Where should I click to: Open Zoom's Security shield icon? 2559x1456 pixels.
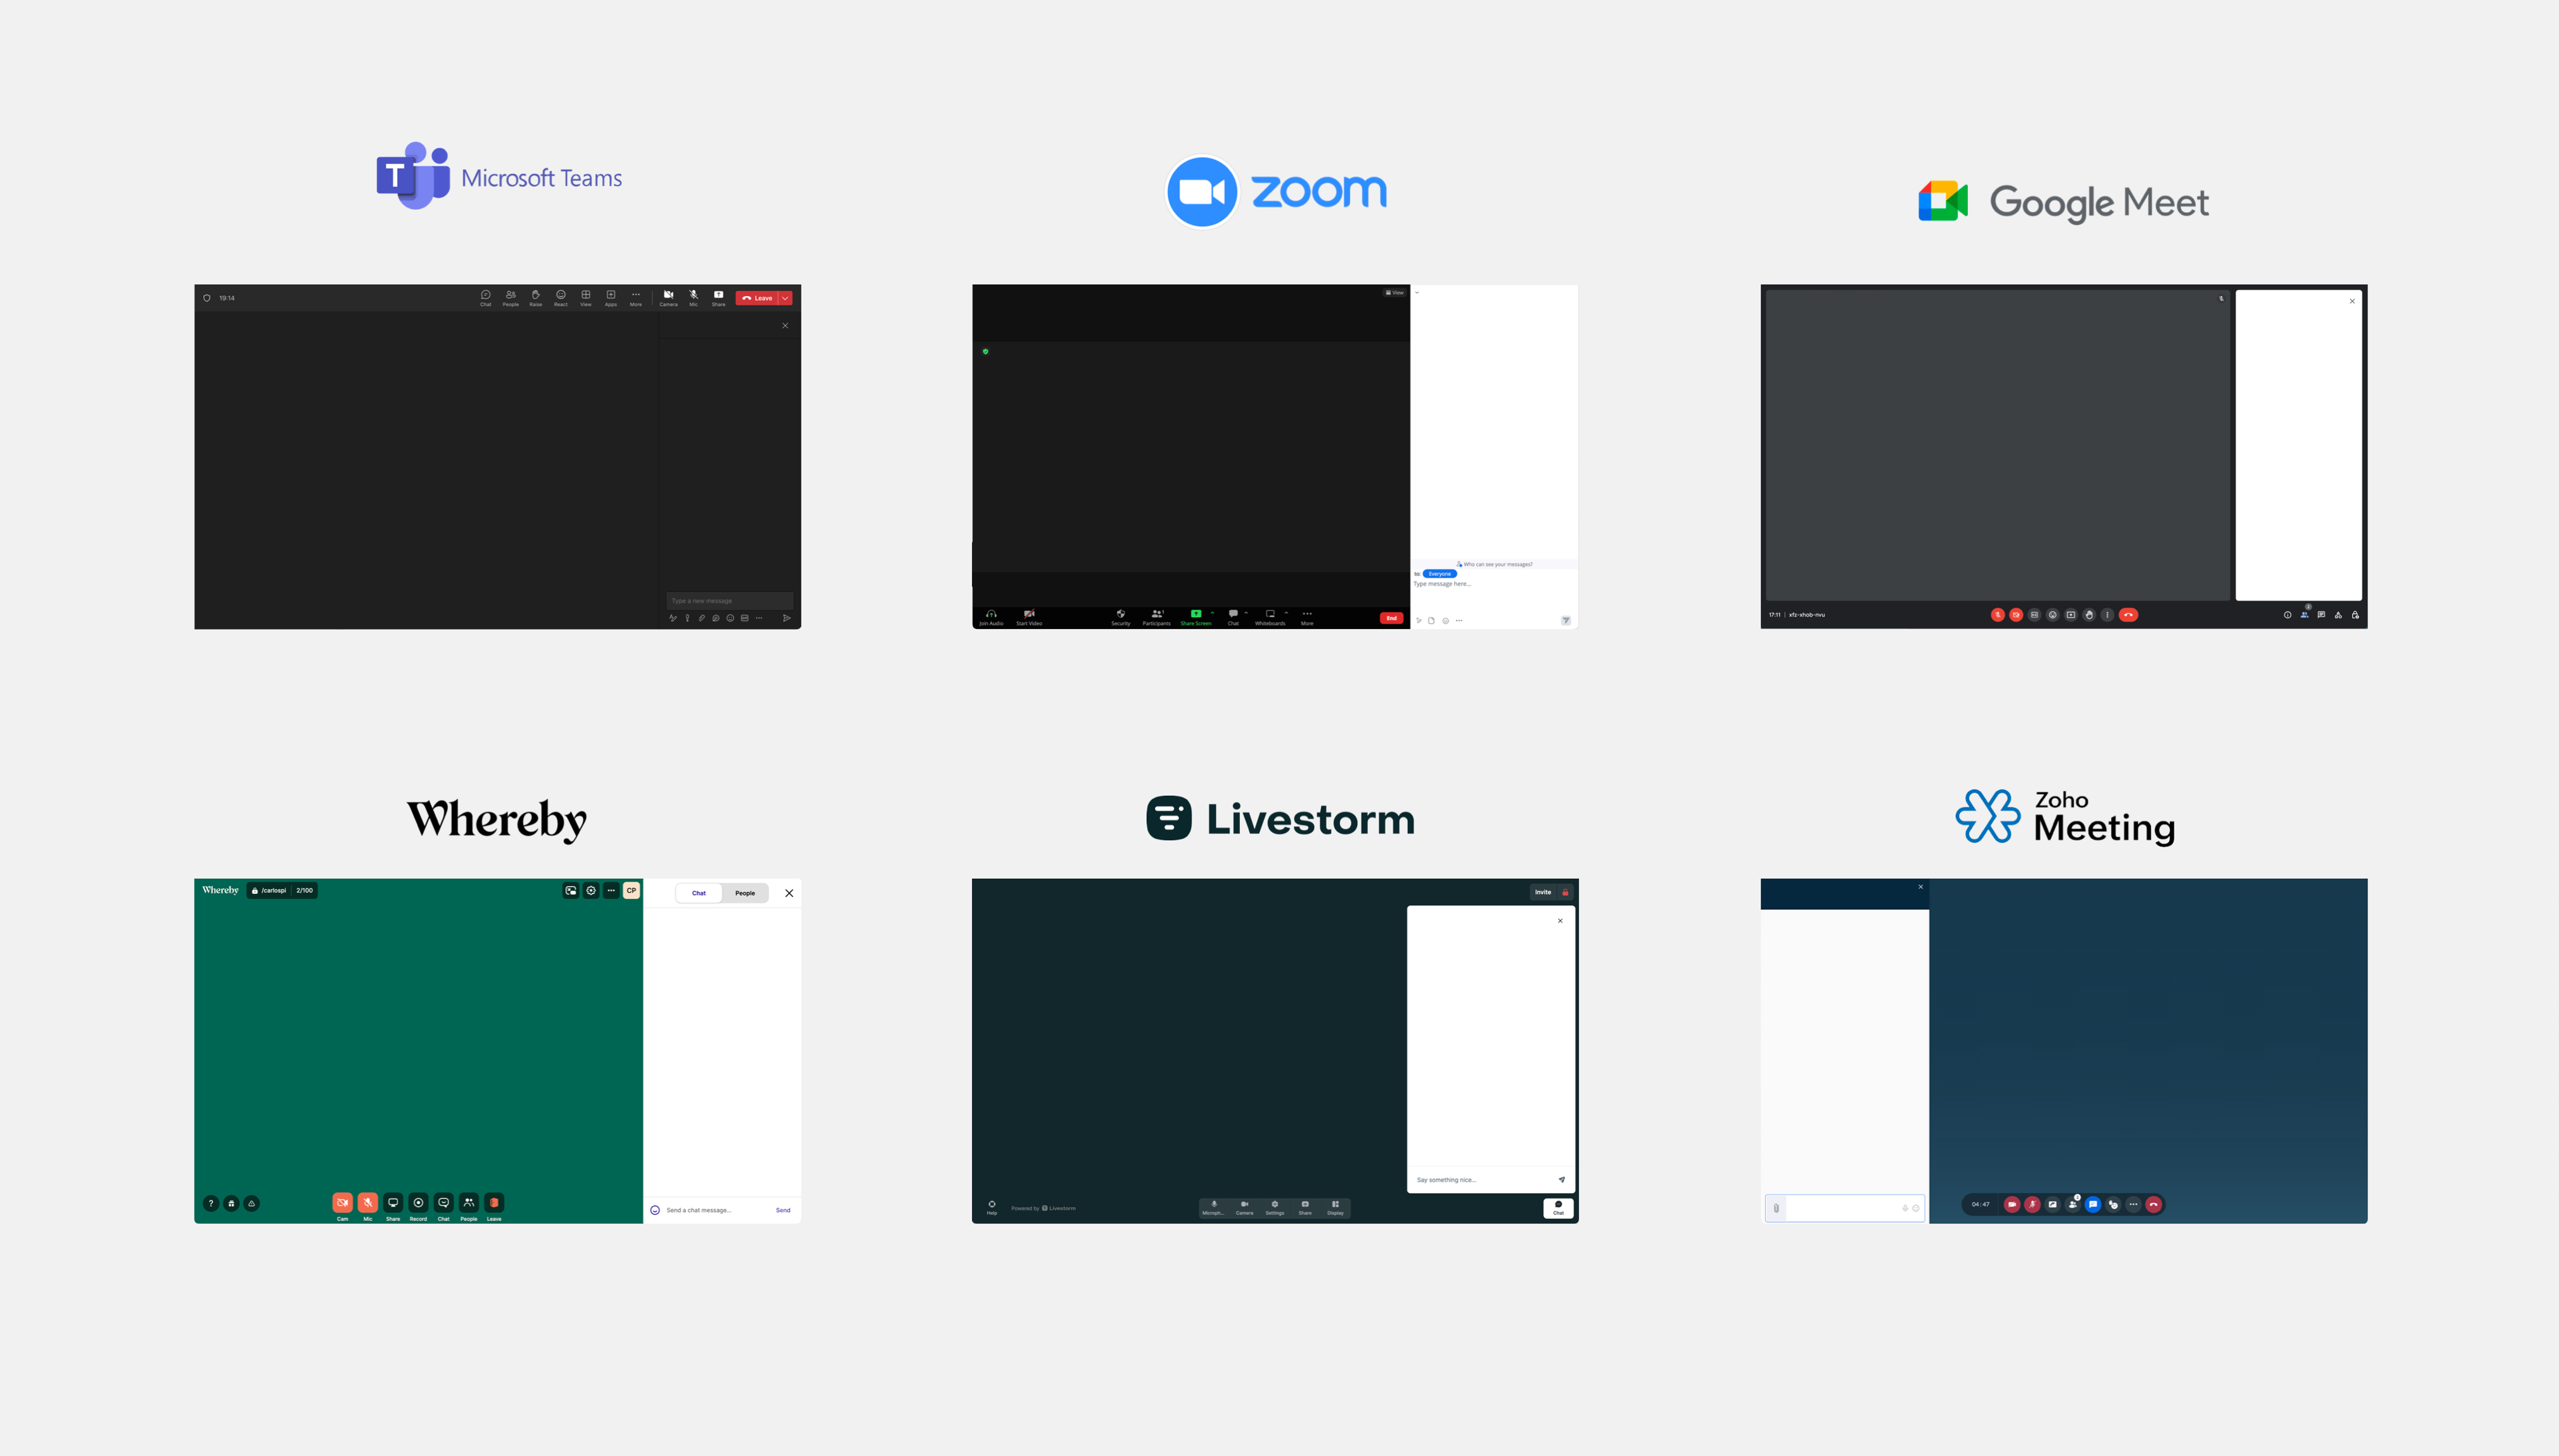1120,616
